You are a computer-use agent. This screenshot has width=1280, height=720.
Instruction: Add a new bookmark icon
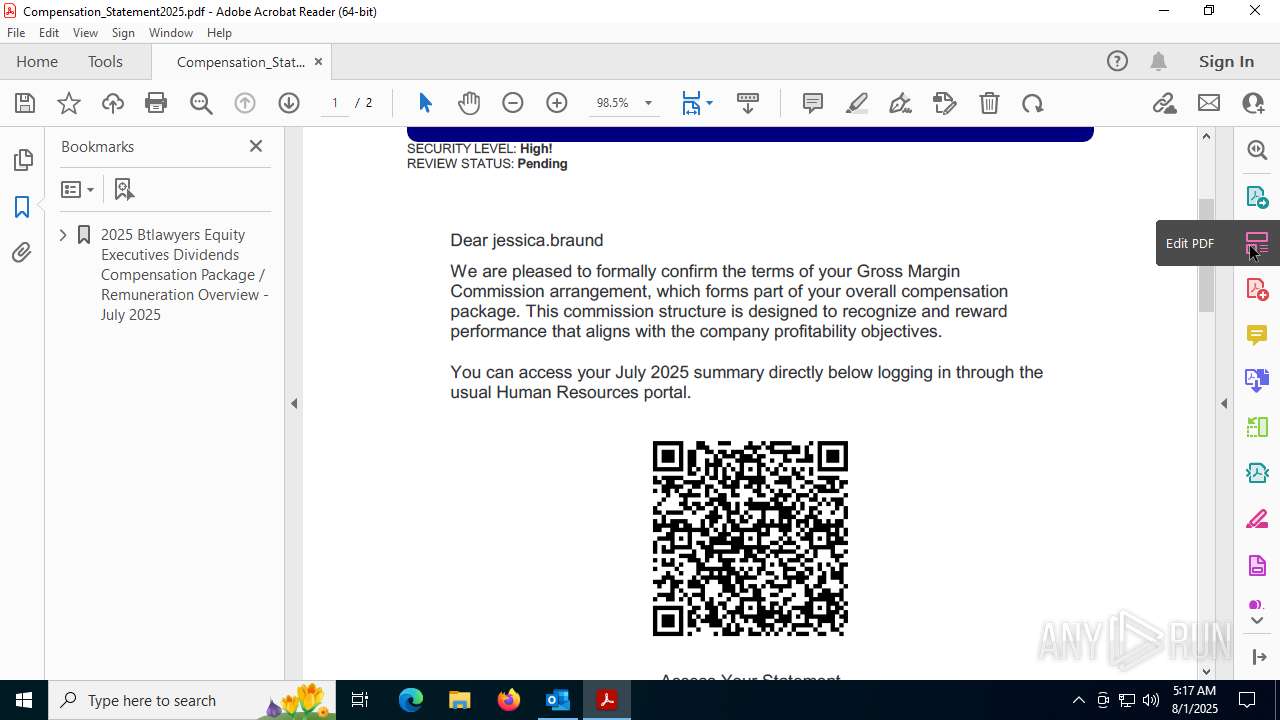tap(123, 189)
